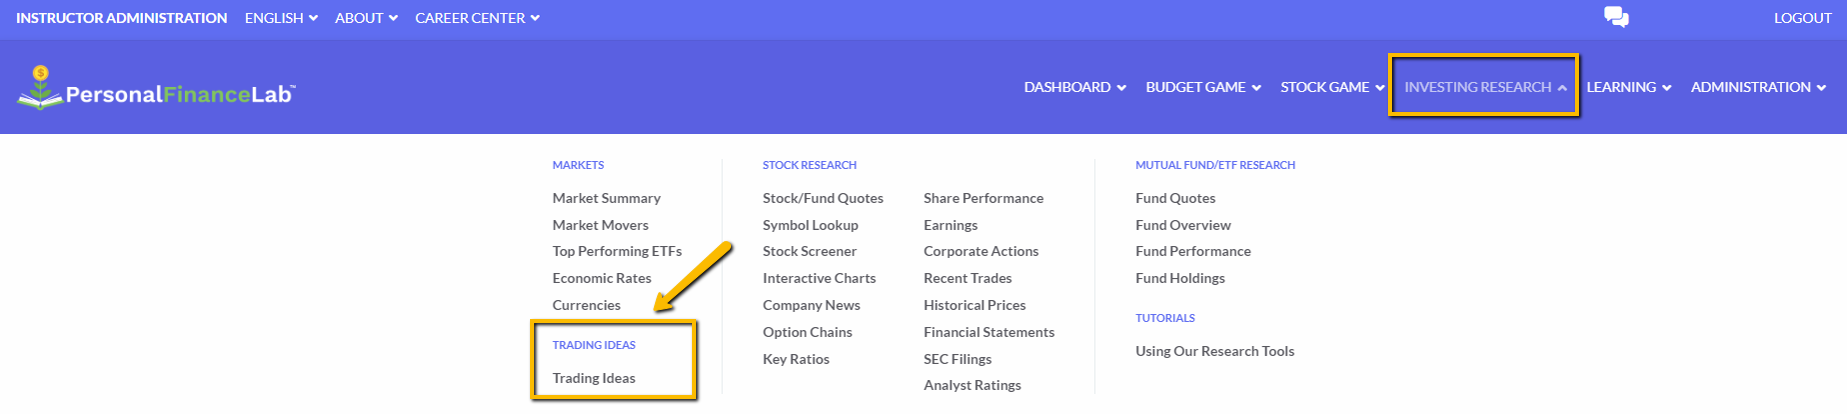
Task: Click the LOGOUT link
Action: (1802, 18)
